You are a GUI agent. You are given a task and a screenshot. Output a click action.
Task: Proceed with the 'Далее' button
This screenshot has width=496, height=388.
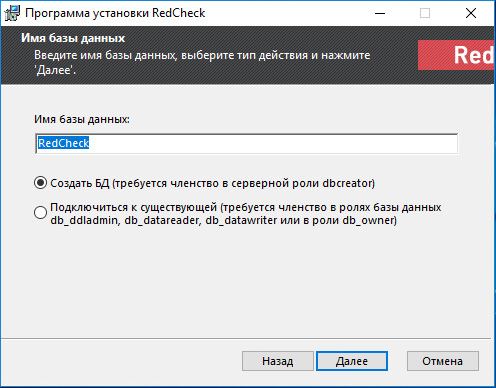click(x=352, y=361)
